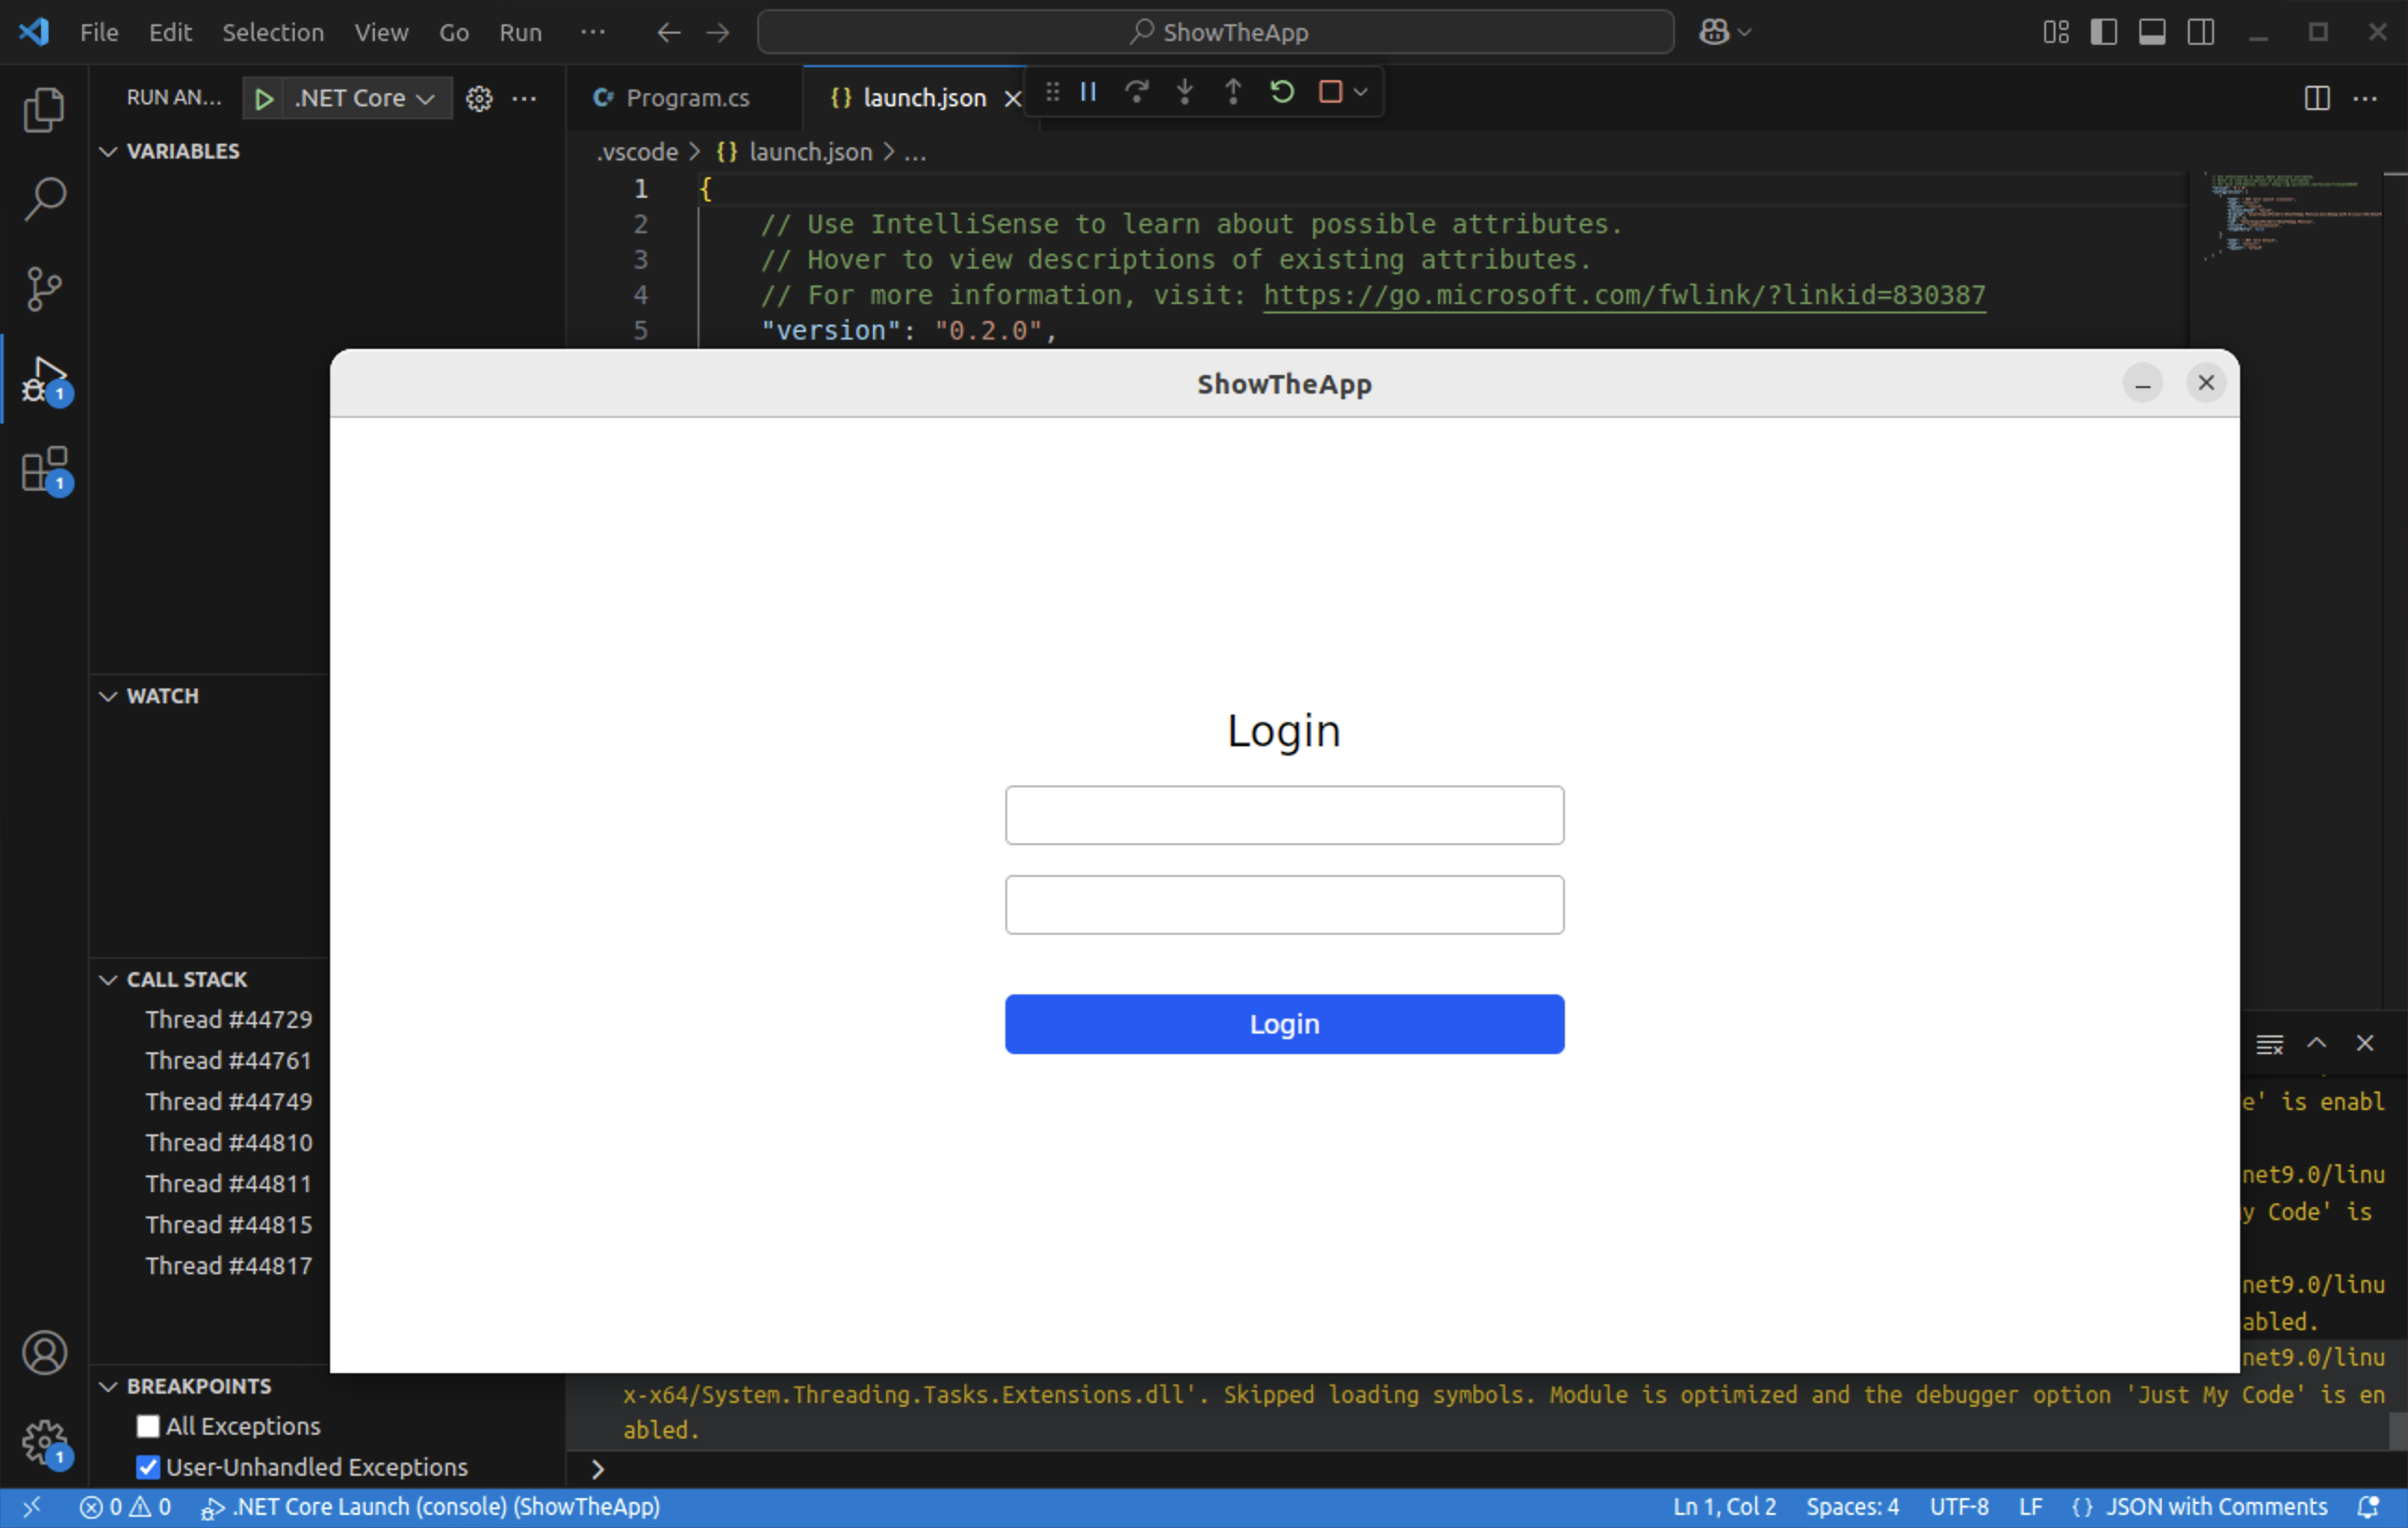2408x1528 pixels.
Task: Select Thread #44729 in call stack
Action: [x=228, y=1019]
